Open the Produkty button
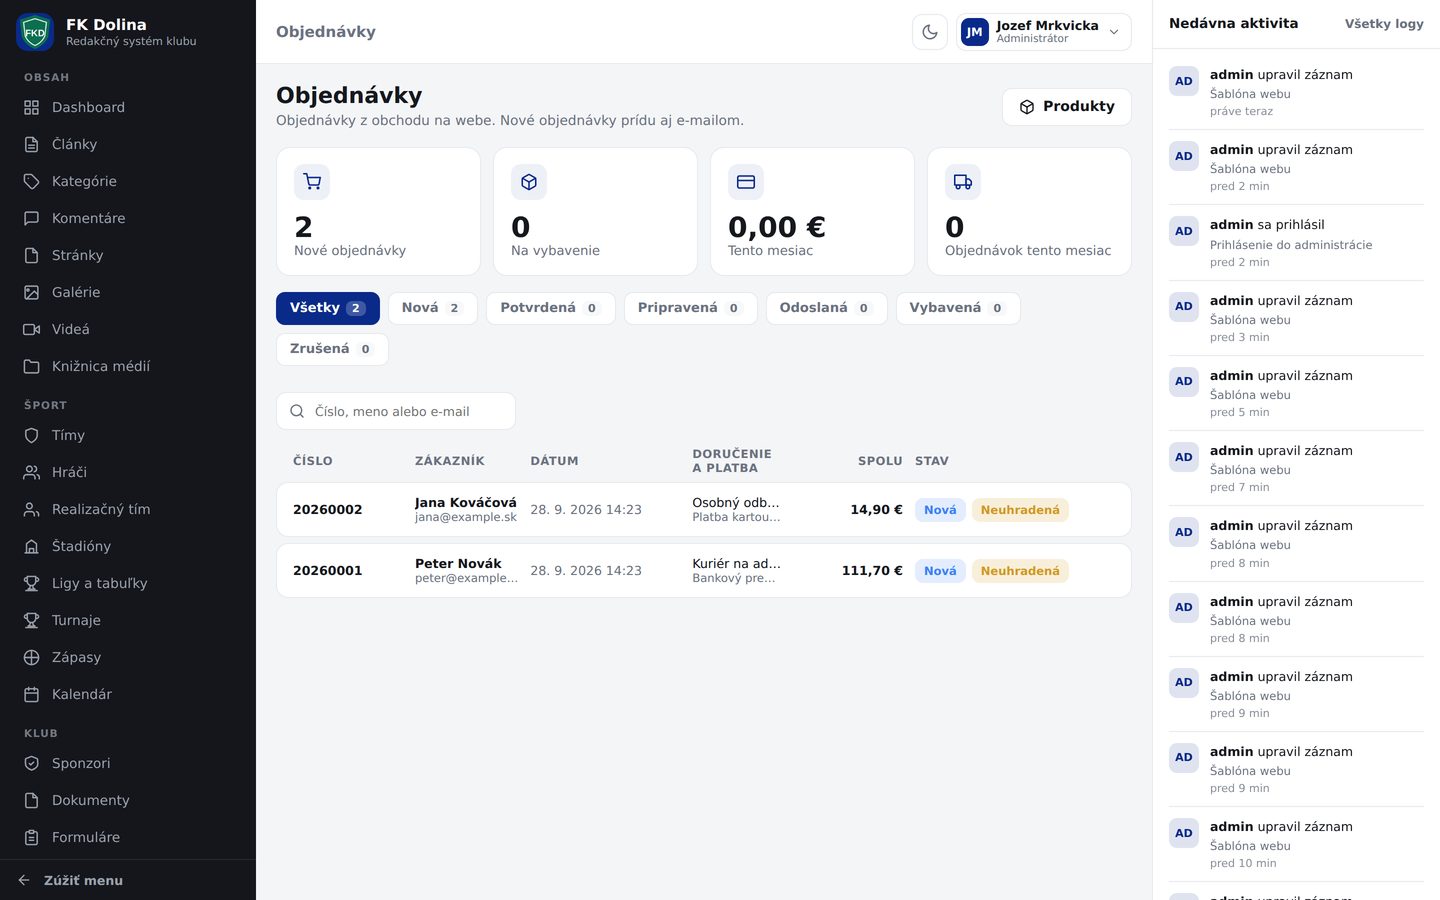Viewport: 1440px width, 900px height. coord(1066,107)
